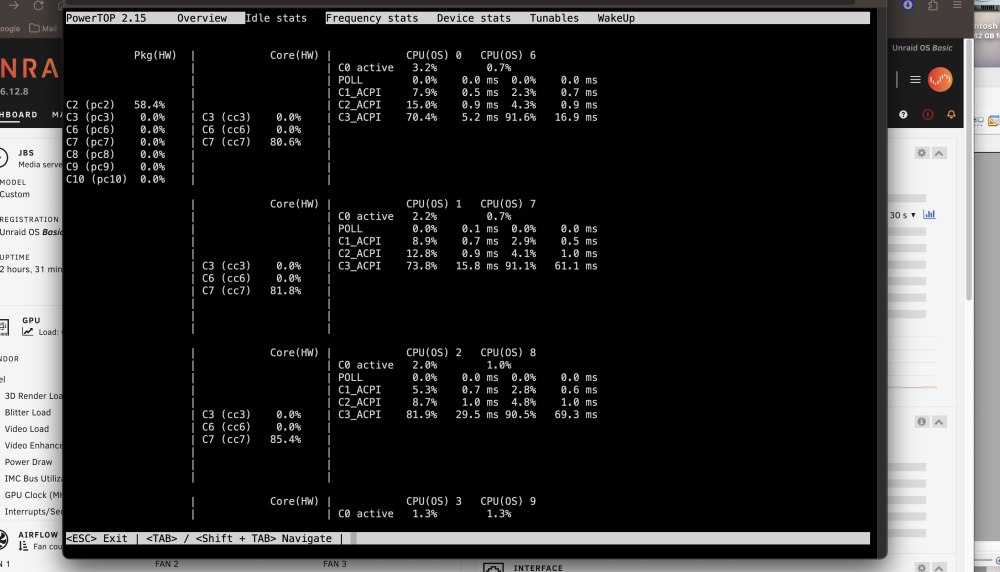
Task: Open the Tunables tab
Action: [554, 18]
